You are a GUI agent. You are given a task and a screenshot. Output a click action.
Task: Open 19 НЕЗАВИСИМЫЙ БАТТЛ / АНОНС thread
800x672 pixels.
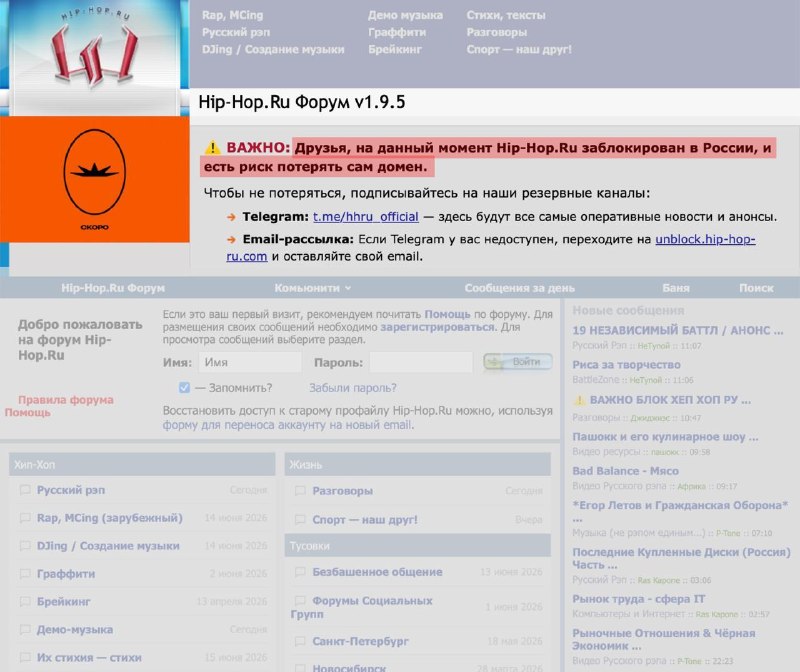coord(678,331)
